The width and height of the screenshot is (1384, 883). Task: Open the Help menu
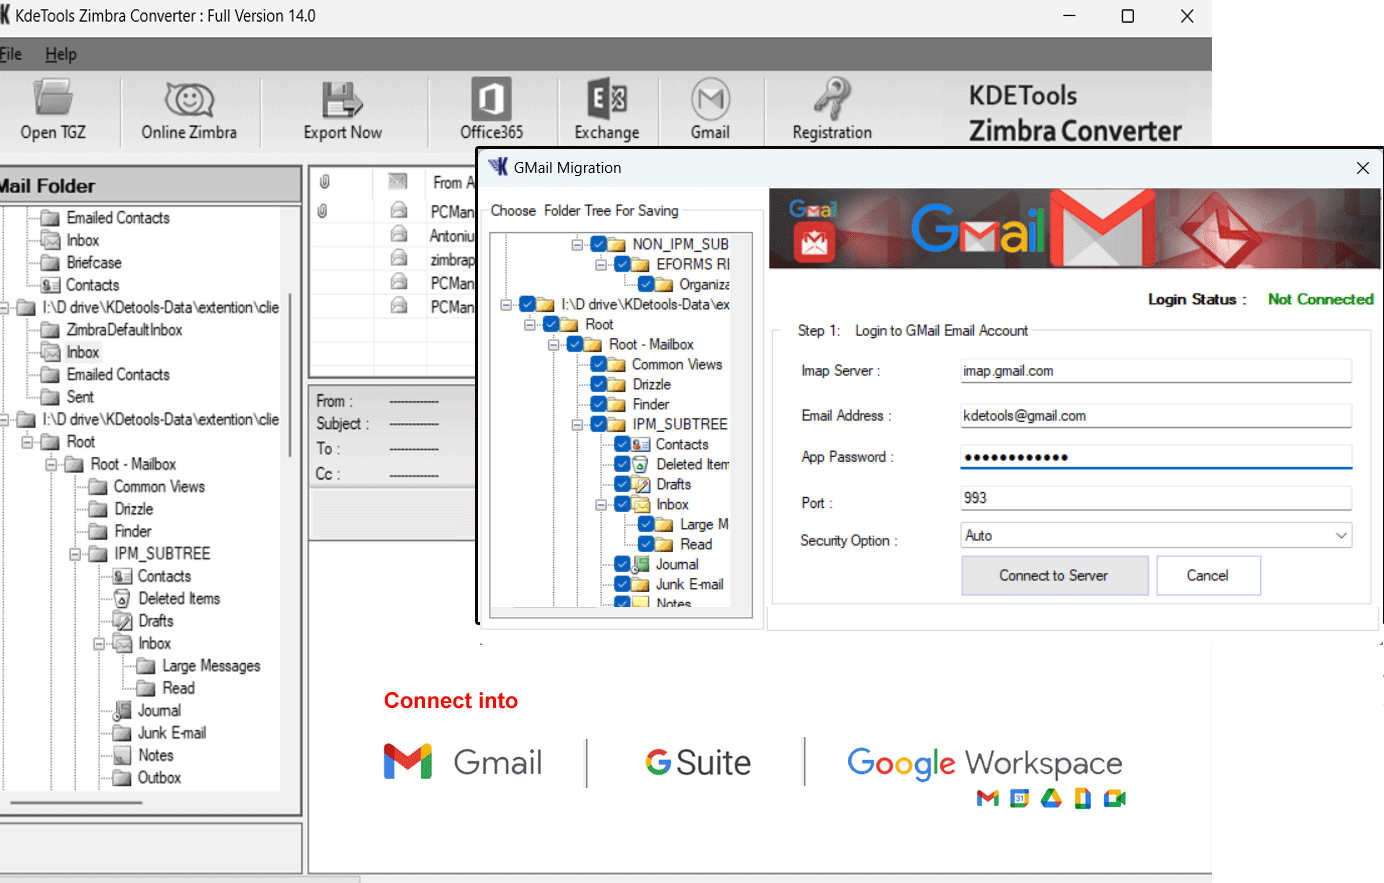[60, 54]
